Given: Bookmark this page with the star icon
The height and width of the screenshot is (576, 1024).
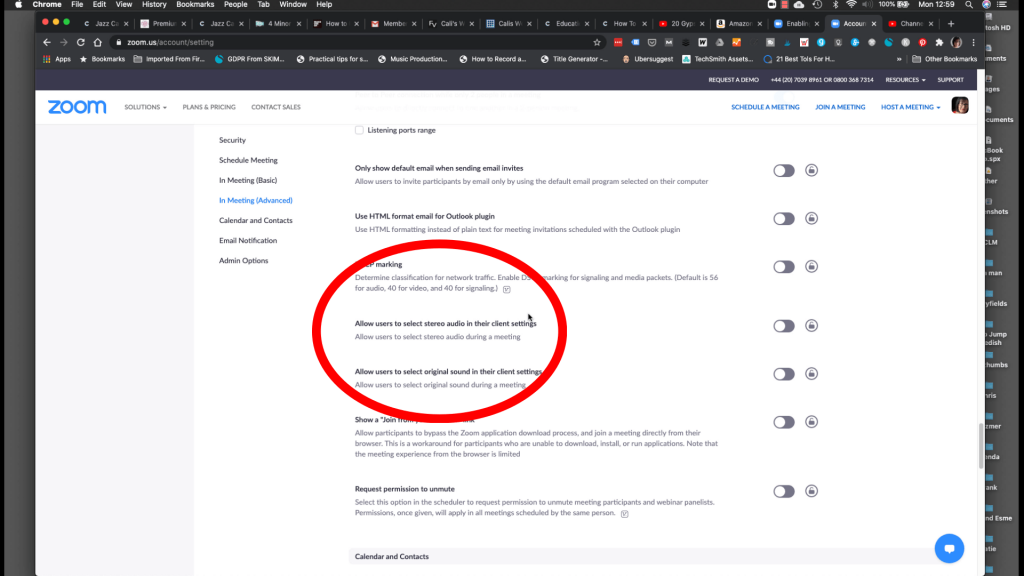Looking at the screenshot, I should coord(597,42).
